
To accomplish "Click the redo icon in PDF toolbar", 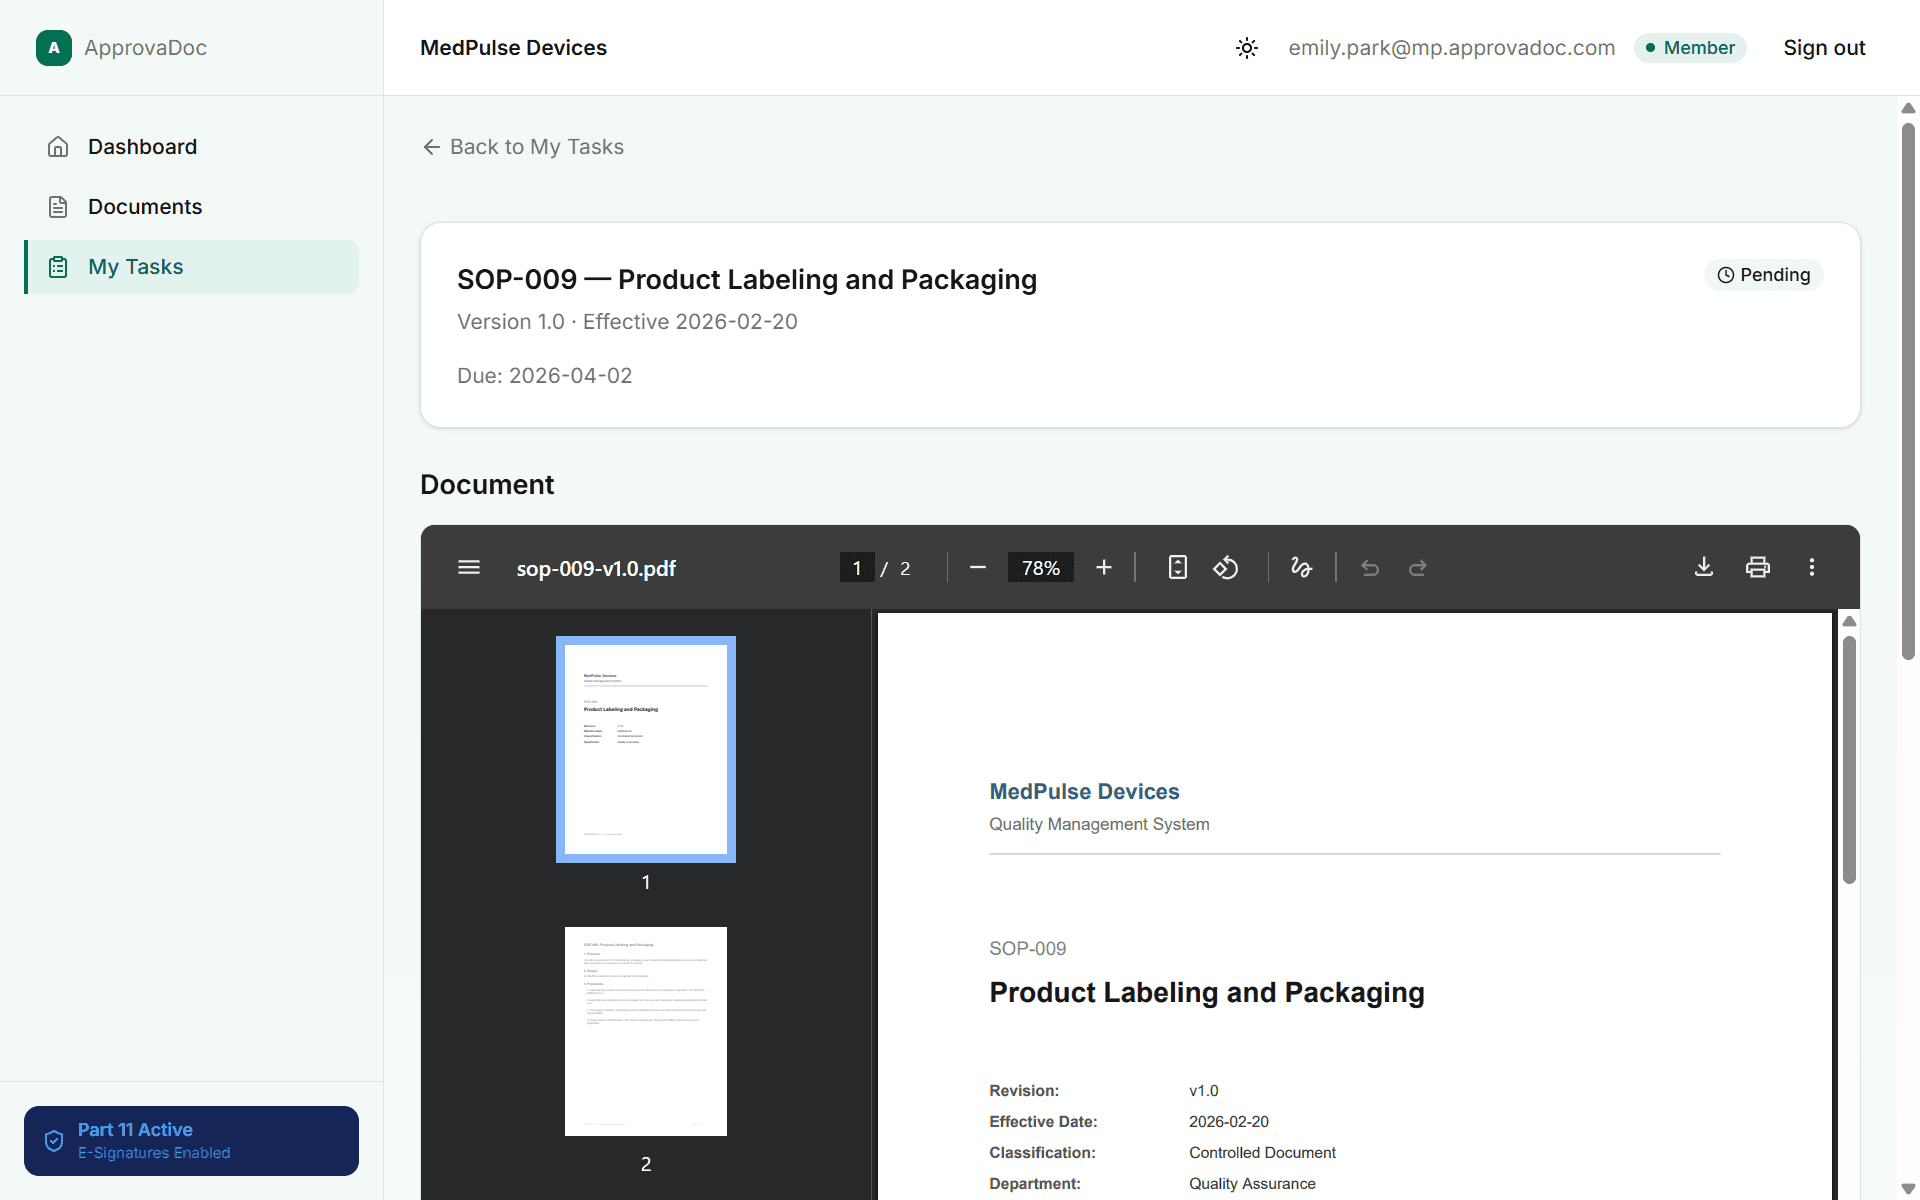I will [1417, 568].
